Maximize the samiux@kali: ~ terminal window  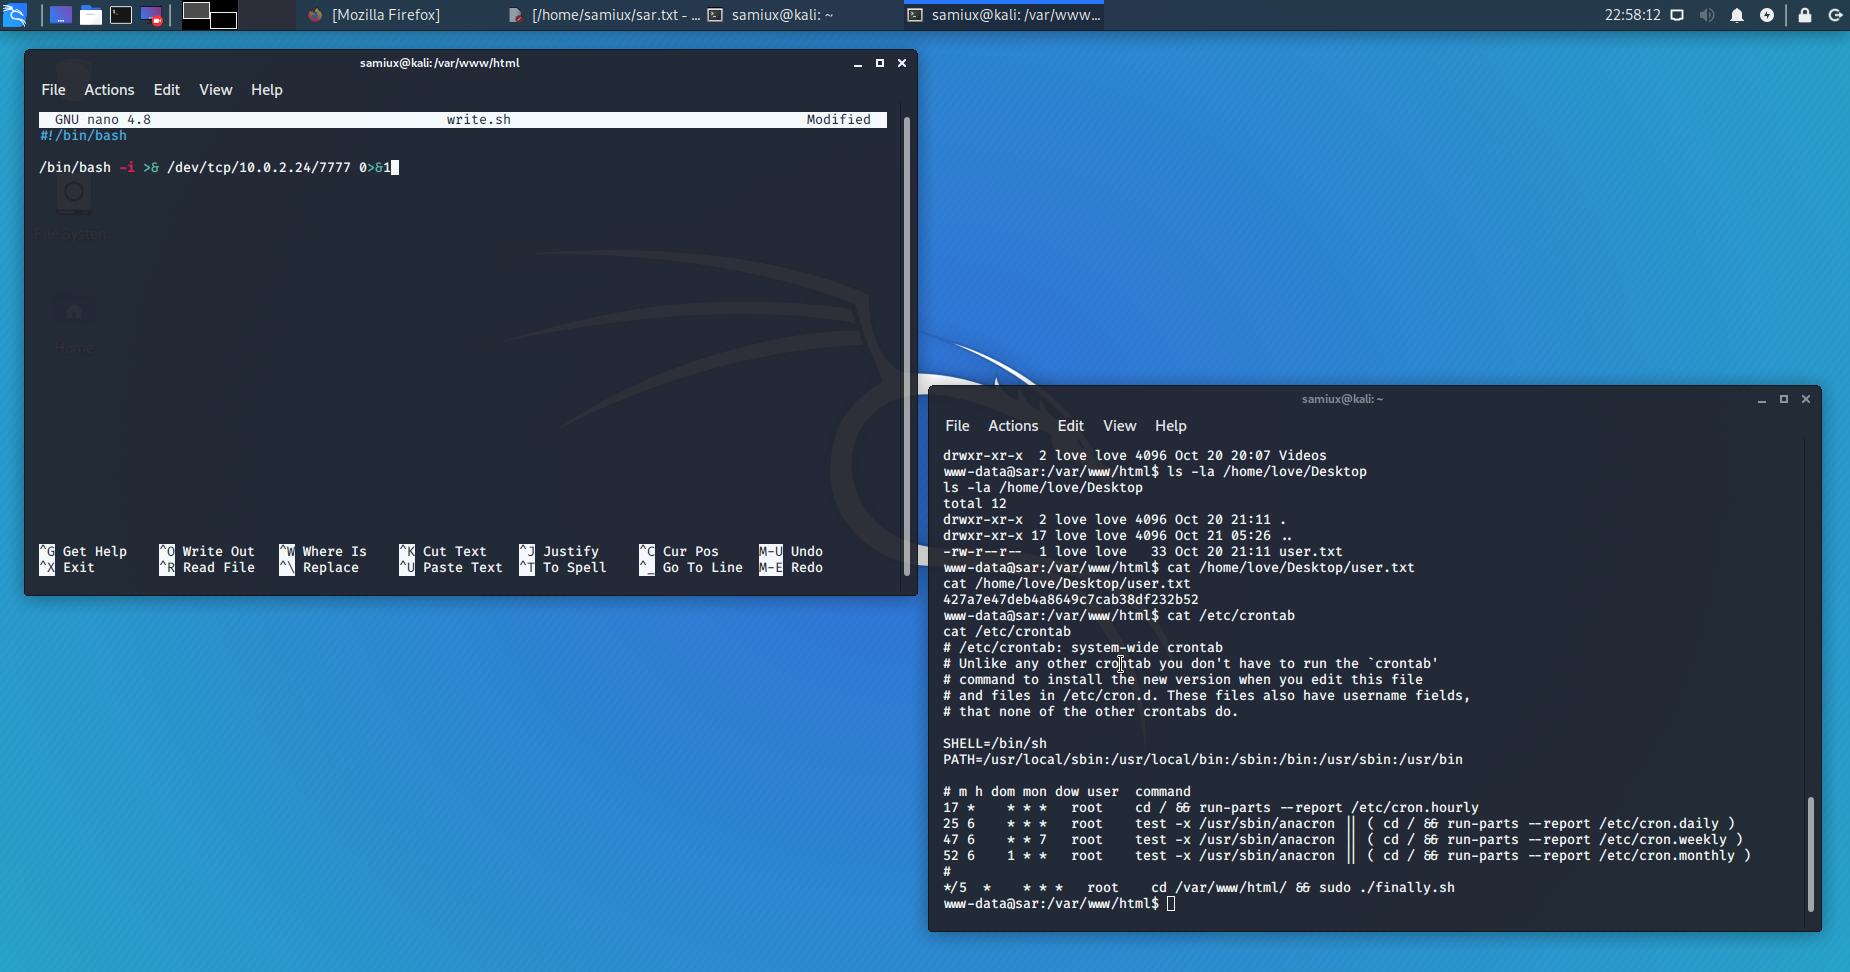tap(1784, 399)
